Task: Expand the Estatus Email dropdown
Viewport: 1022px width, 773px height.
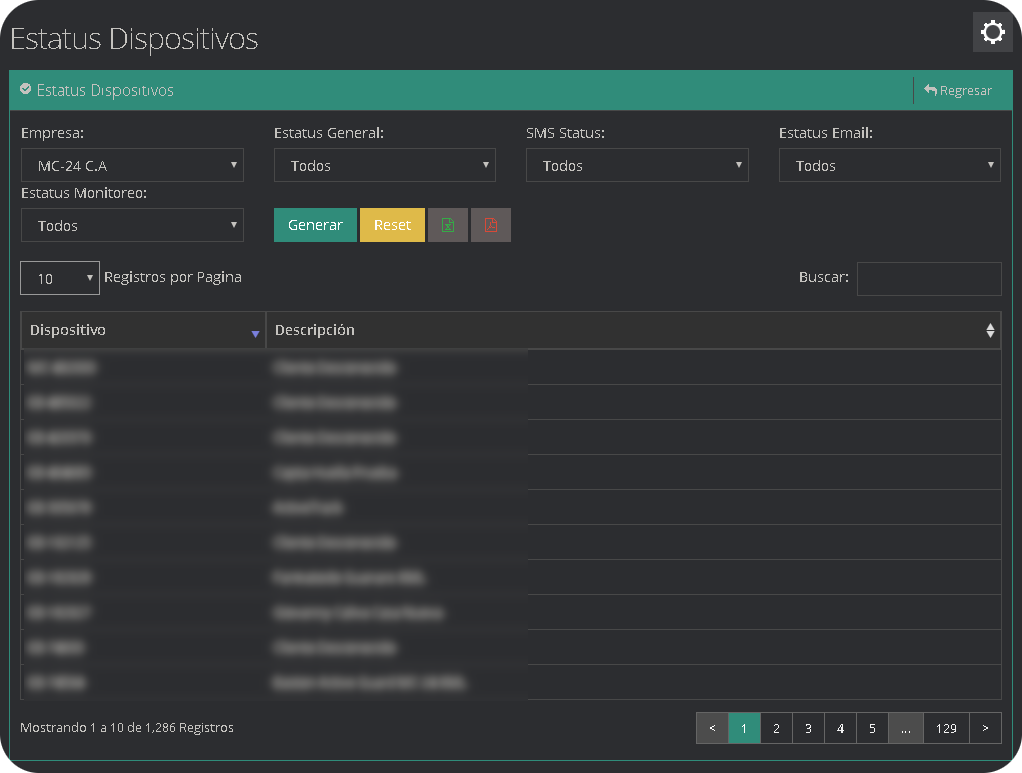Action: pyautogui.click(x=889, y=166)
